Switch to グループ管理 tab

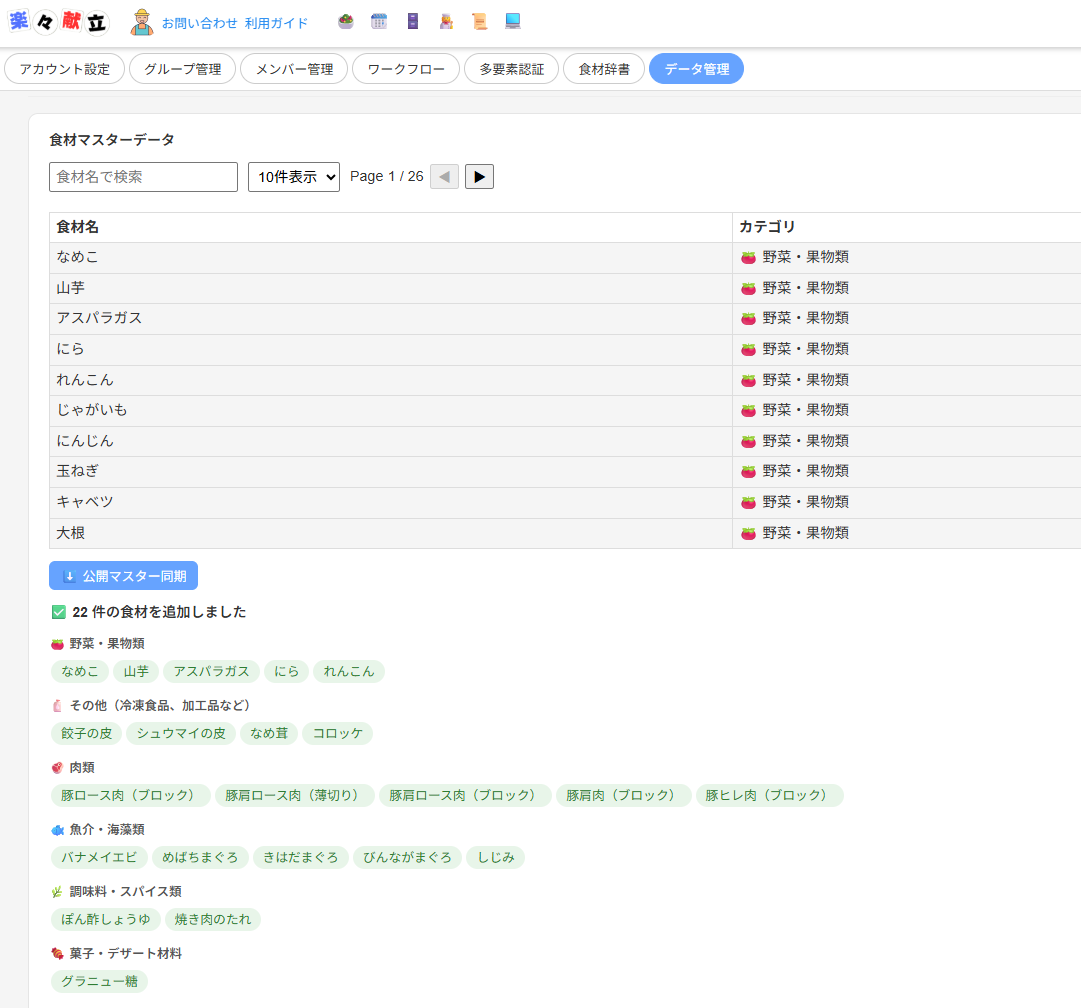[x=183, y=69]
